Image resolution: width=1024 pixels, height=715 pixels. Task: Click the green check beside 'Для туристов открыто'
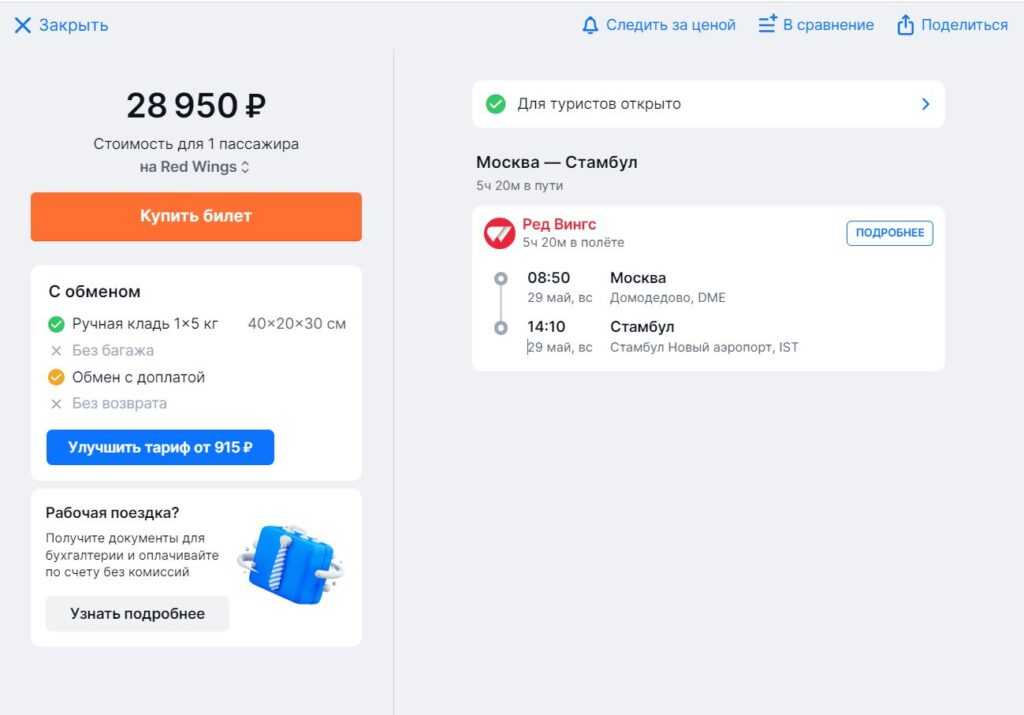coord(495,104)
